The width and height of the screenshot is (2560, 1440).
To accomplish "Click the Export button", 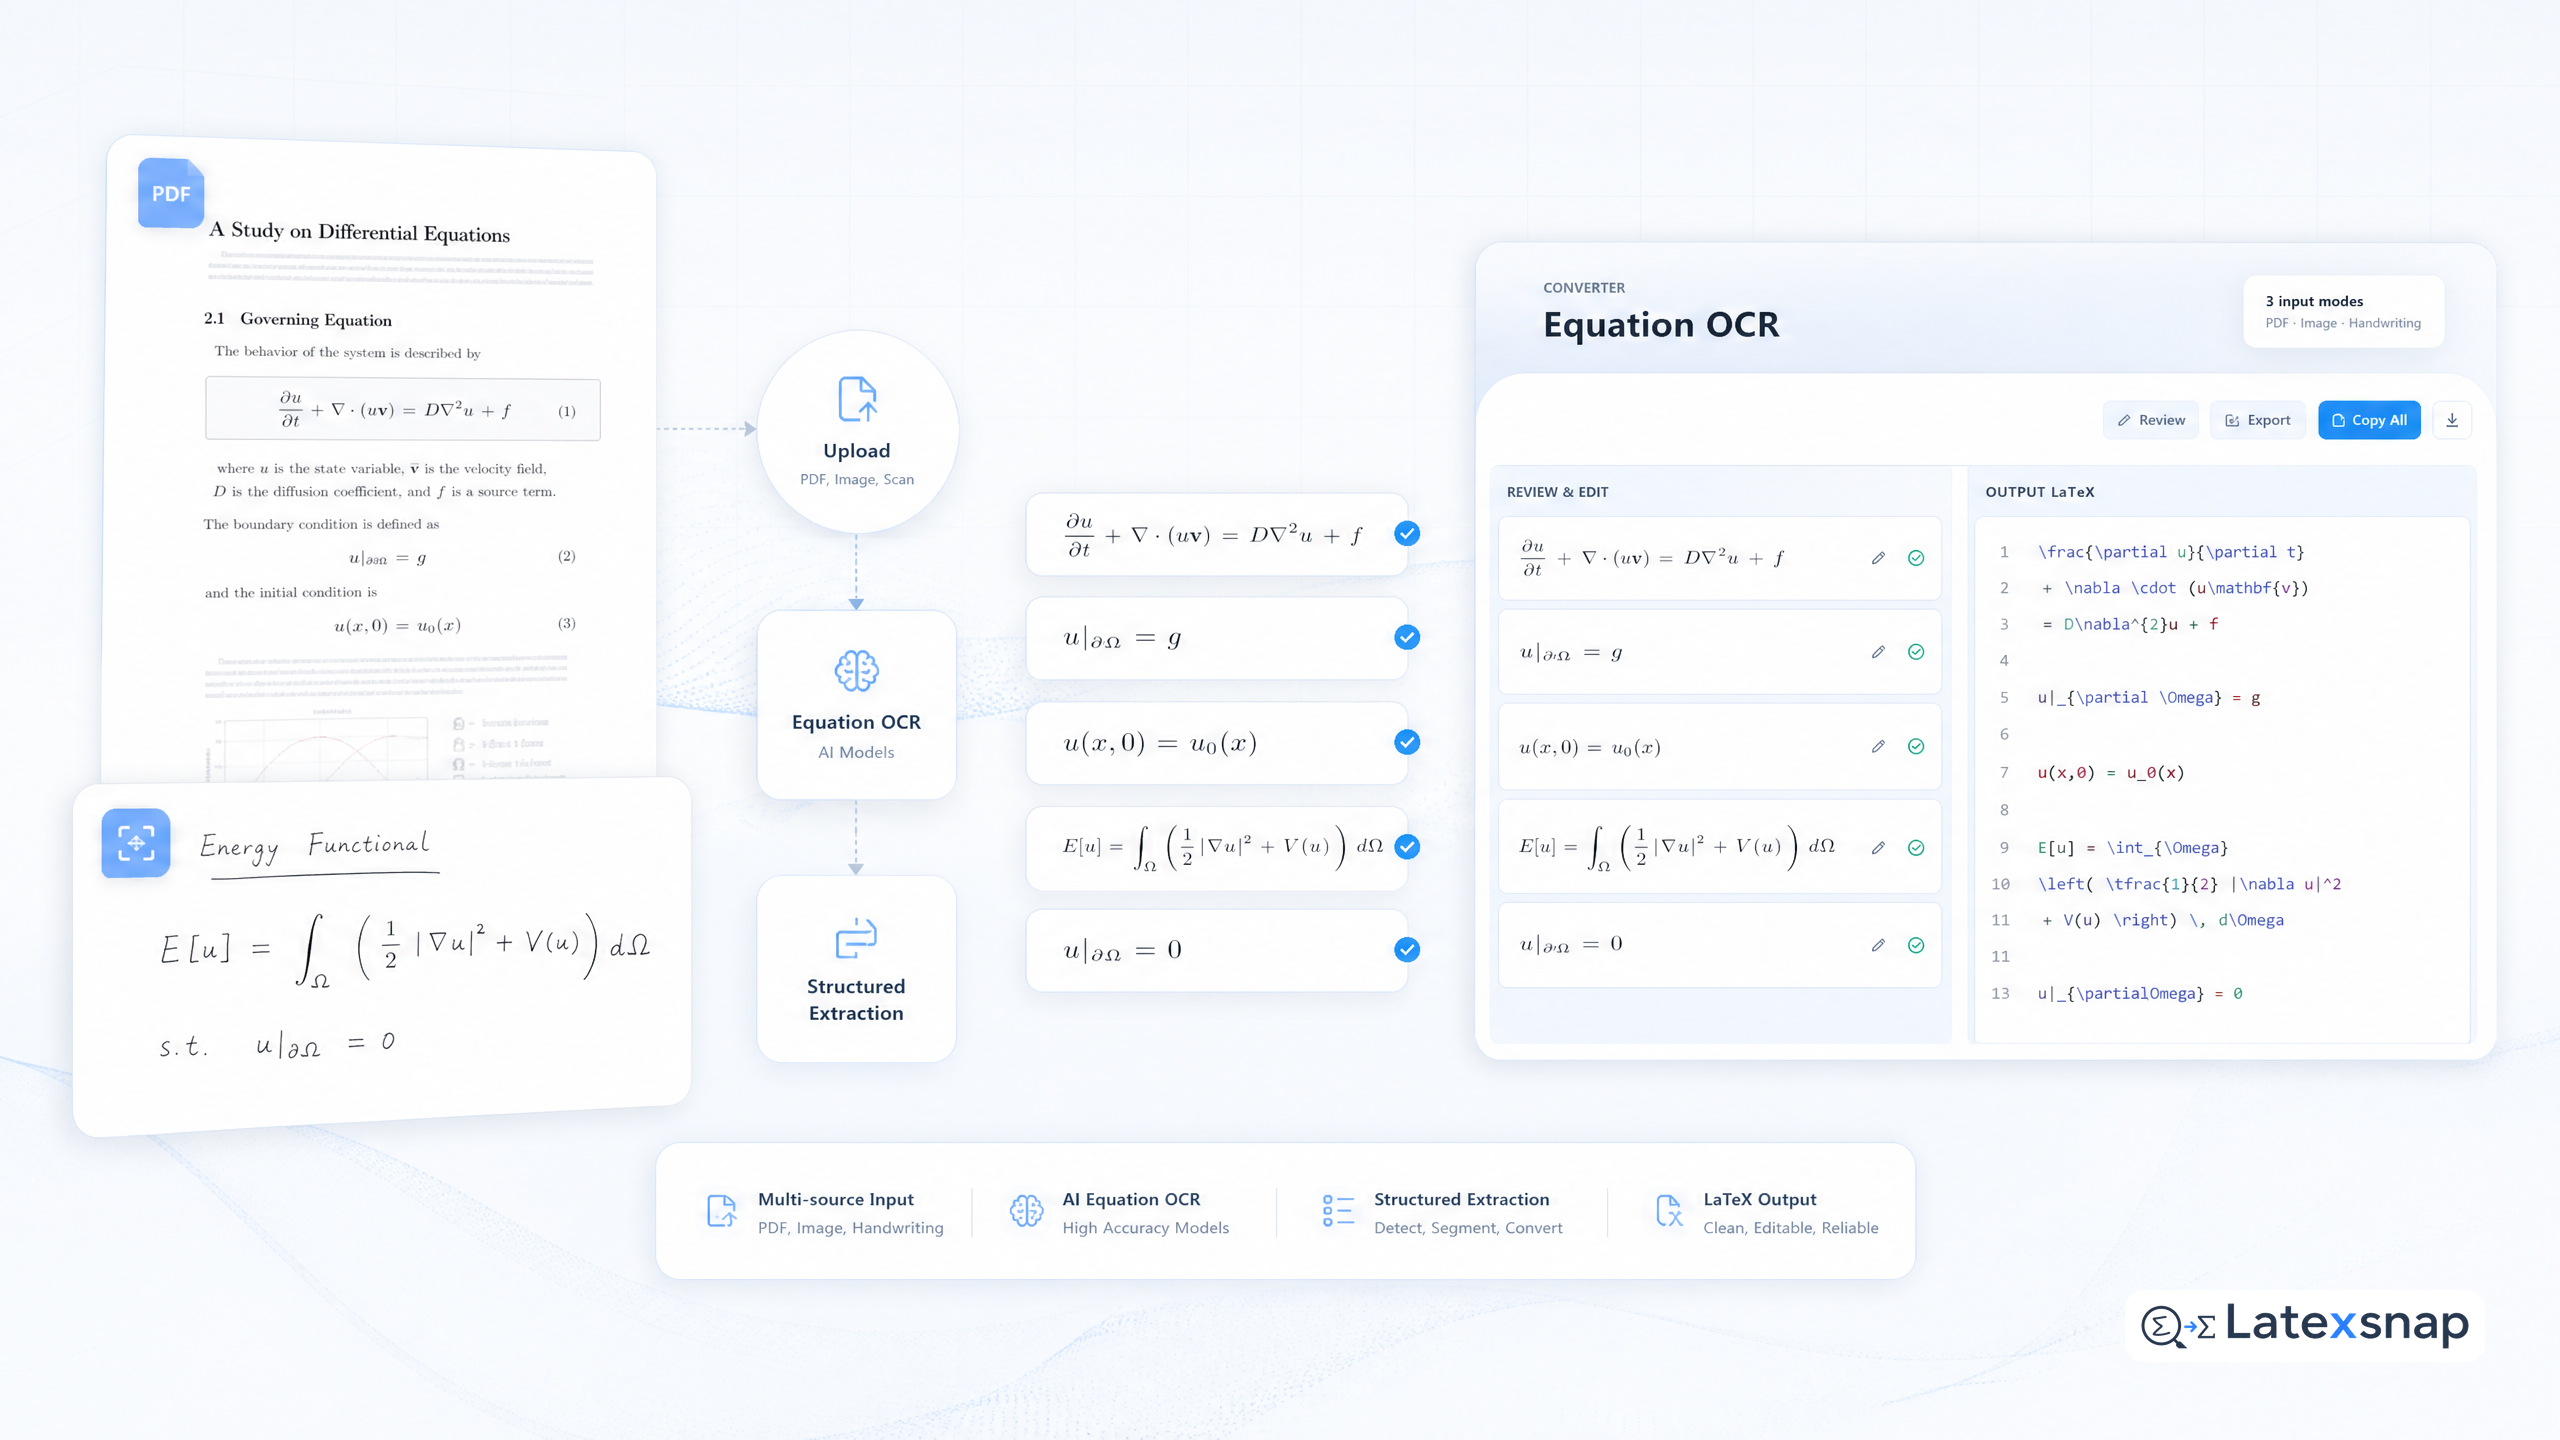I will pyautogui.click(x=2257, y=420).
